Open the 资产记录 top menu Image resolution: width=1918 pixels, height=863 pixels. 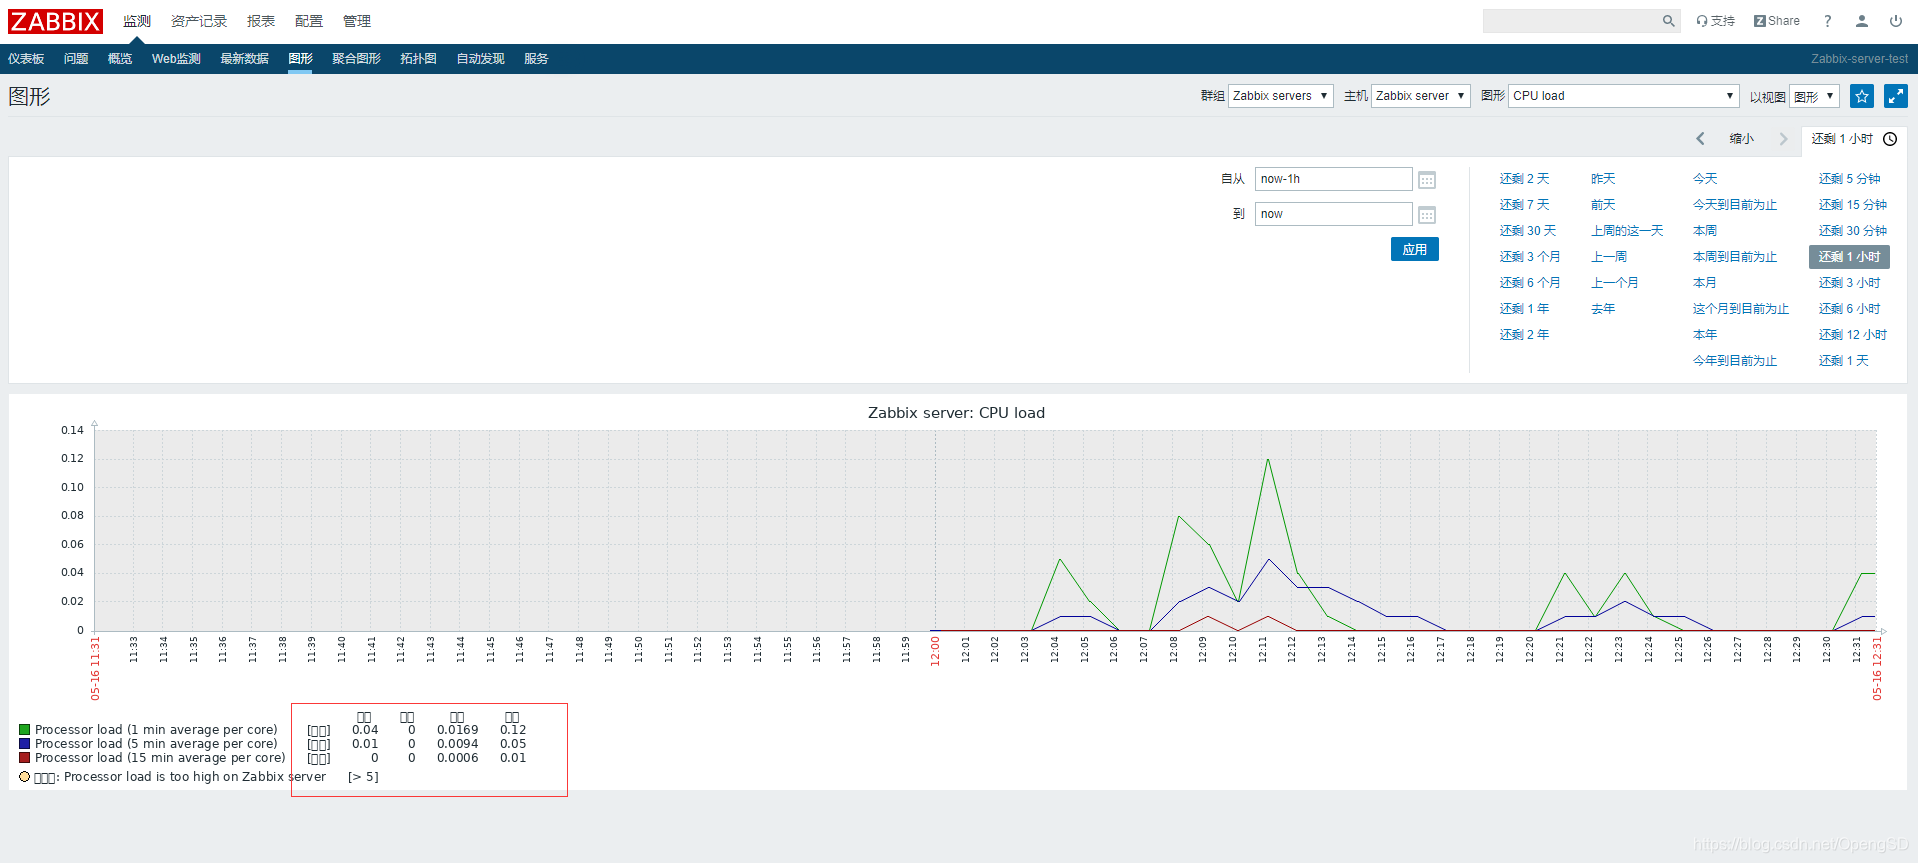[199, 21]
